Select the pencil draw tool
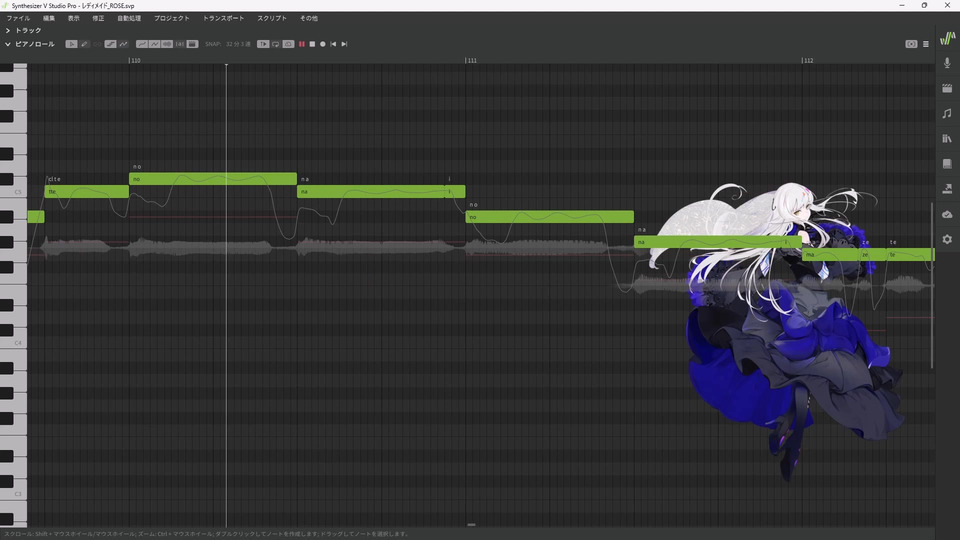The height and width of the screenshot is (540, 960). [x=84, y=44]
